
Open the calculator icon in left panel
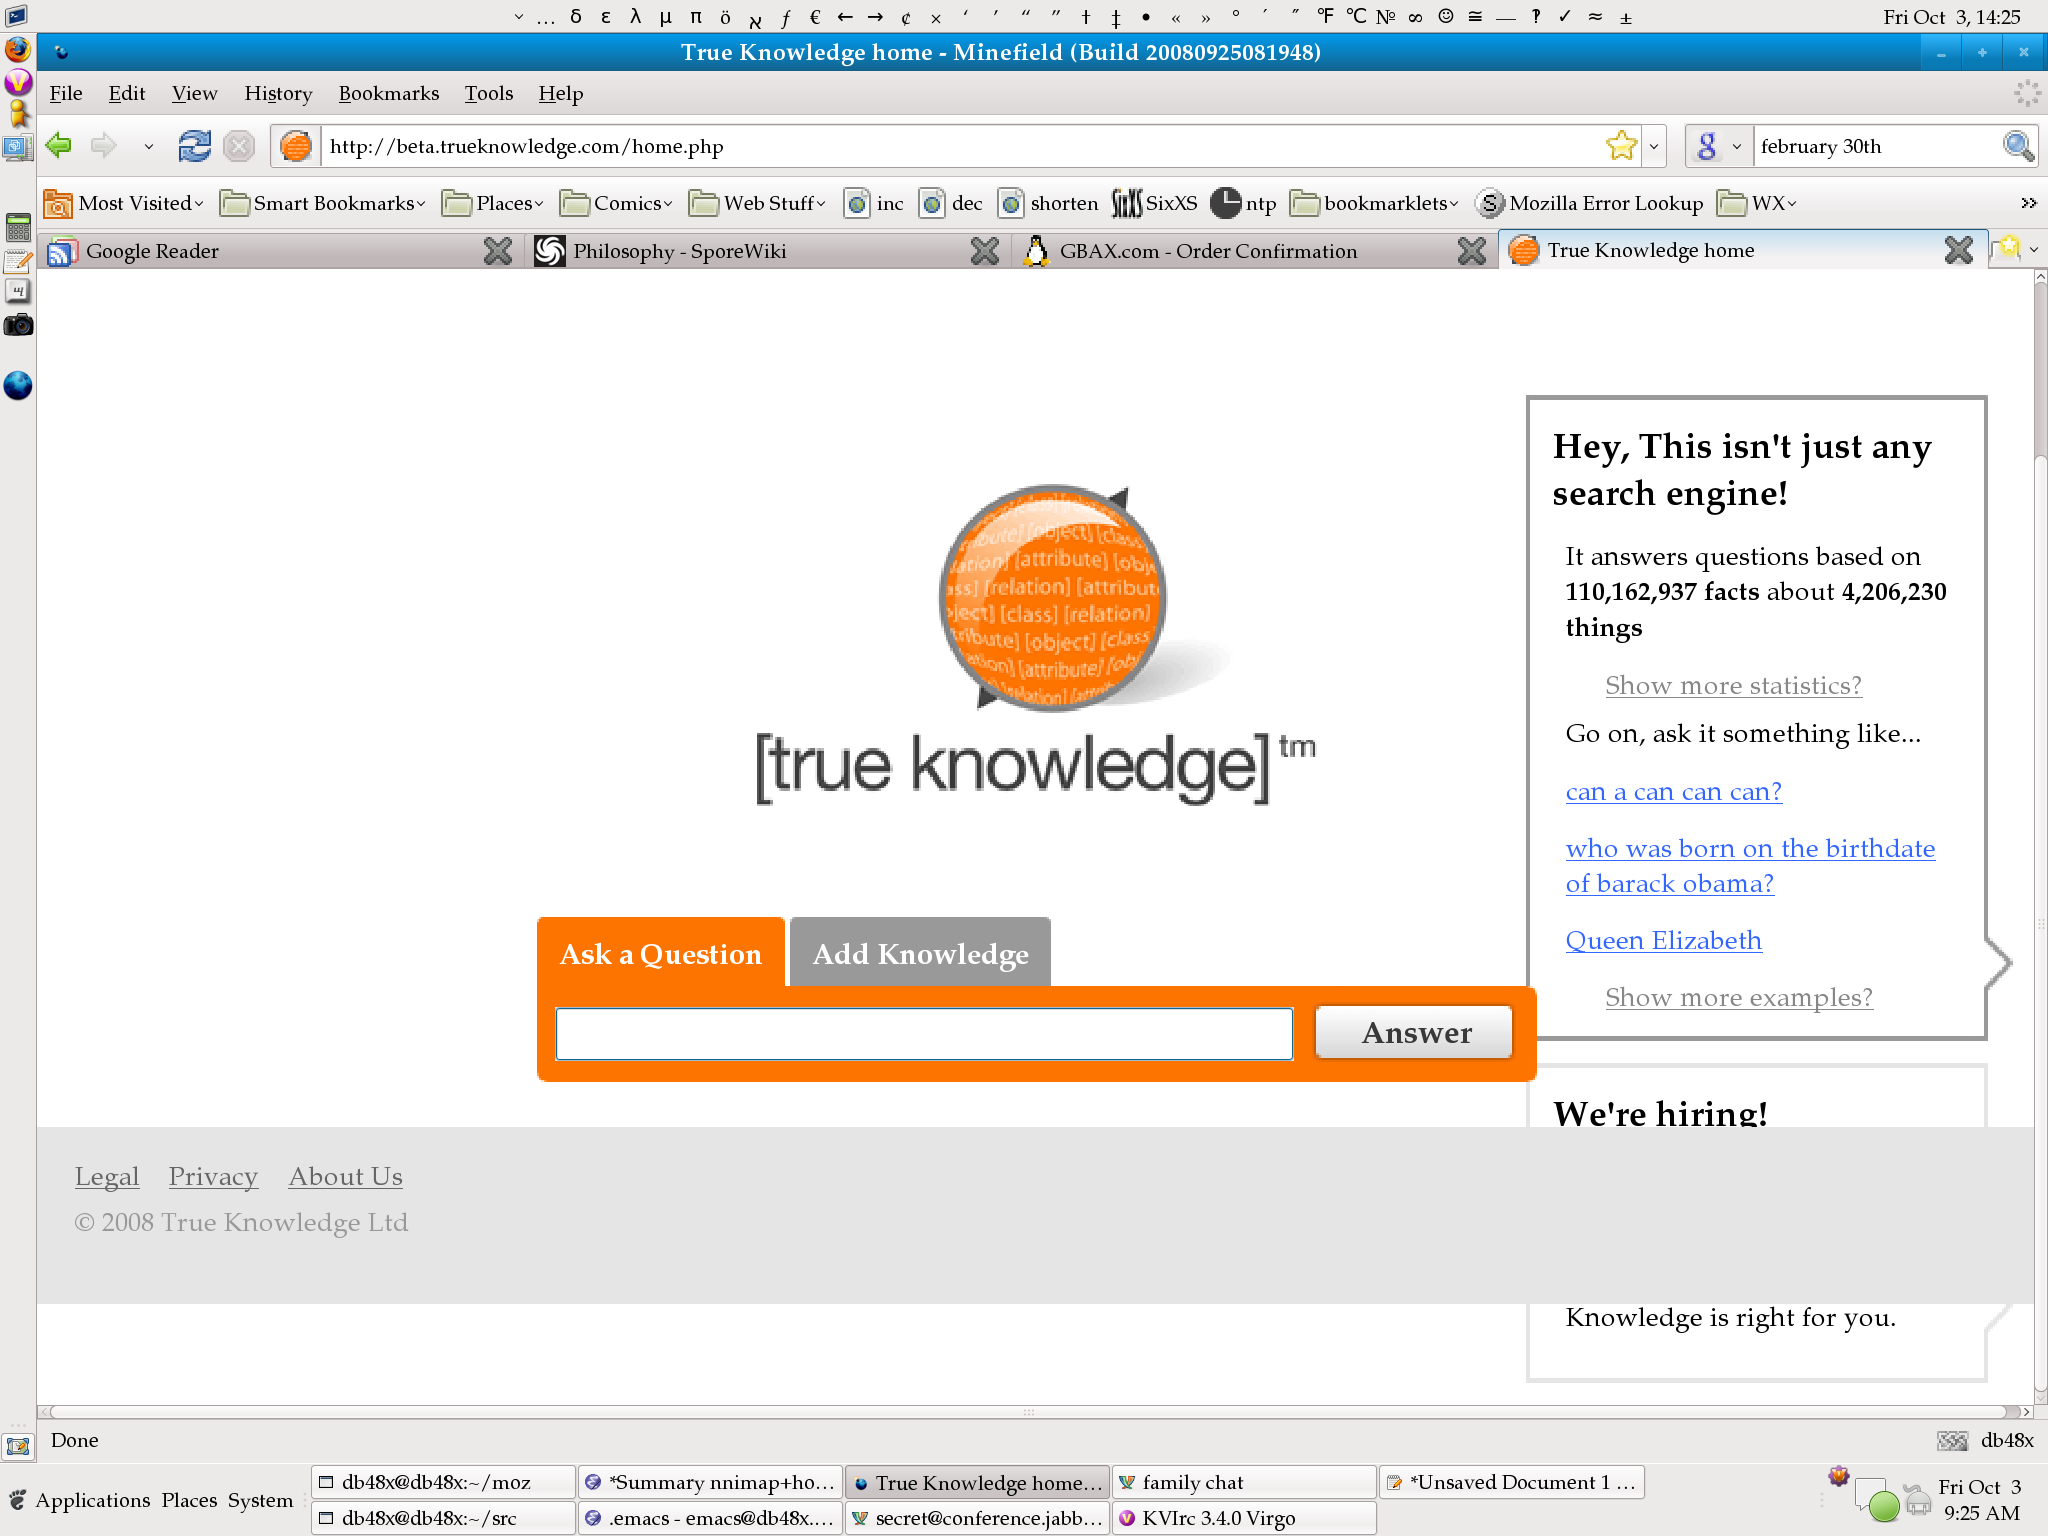18,228
